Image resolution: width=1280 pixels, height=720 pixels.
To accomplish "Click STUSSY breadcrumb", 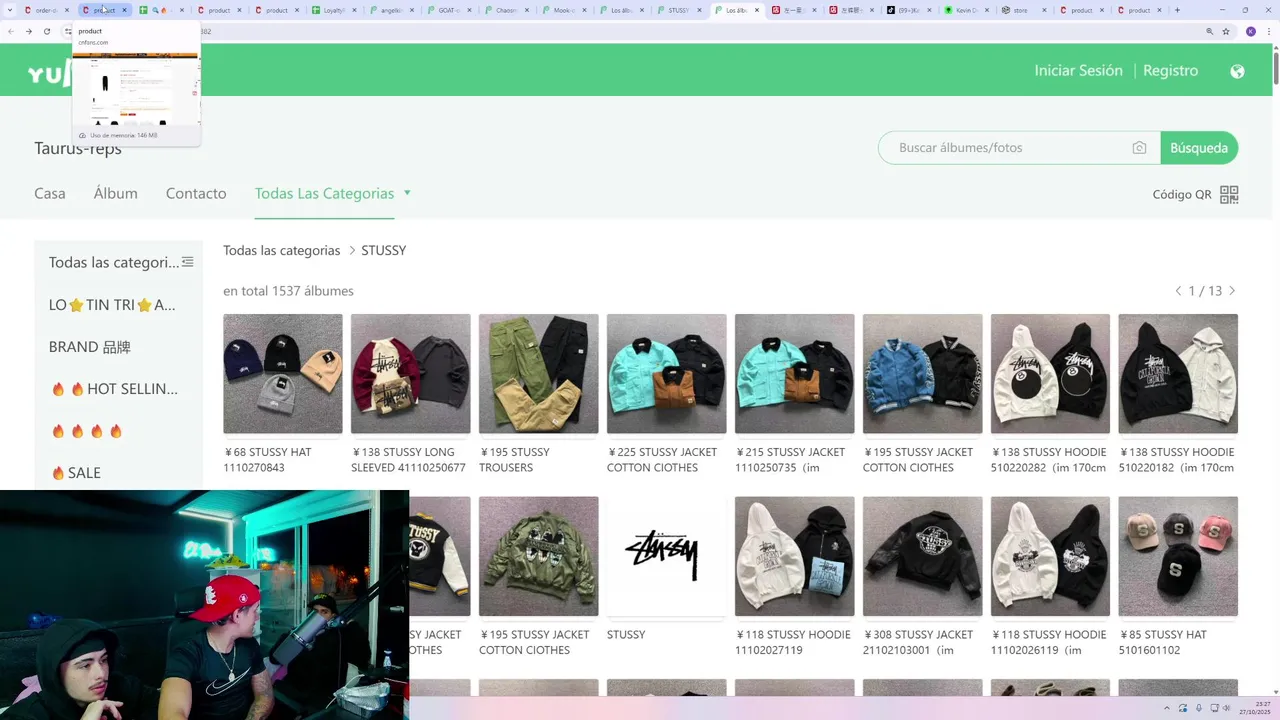I will [384, 251].
